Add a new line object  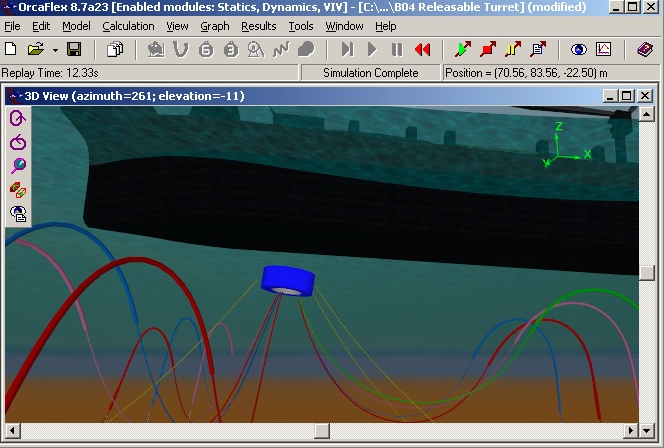[181, 50]
